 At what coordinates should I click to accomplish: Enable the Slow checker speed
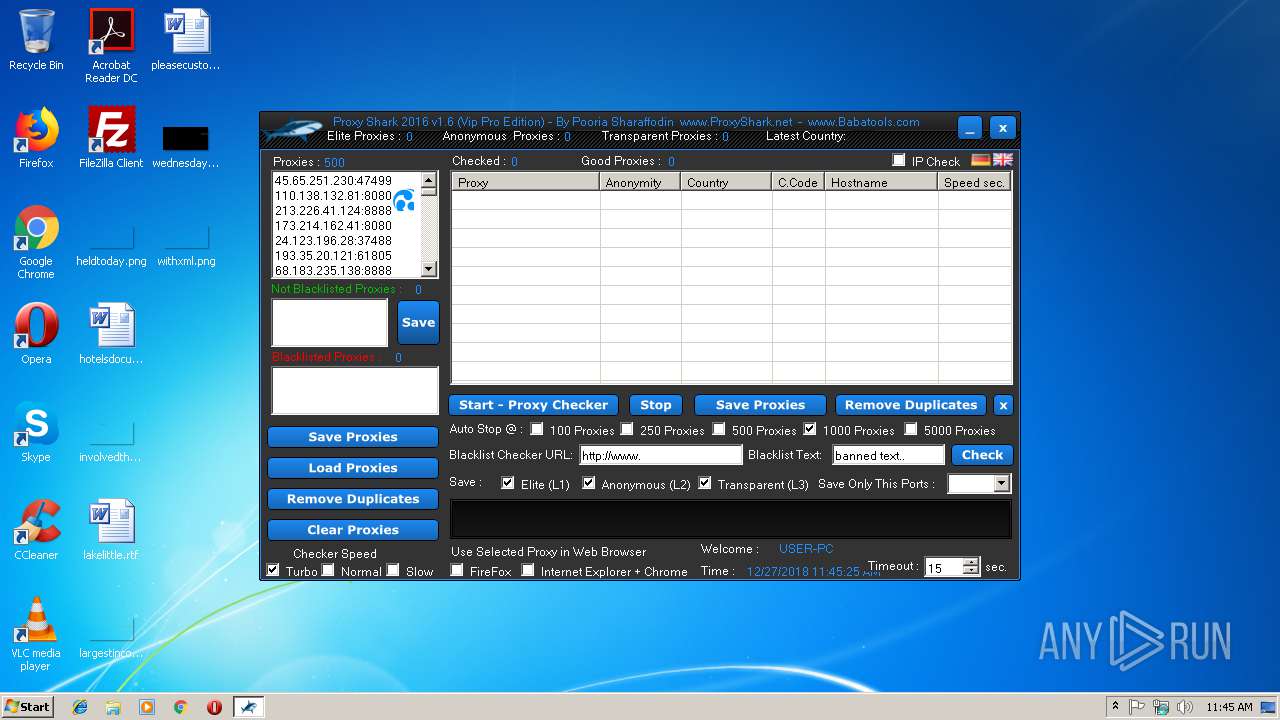(393, 570)
